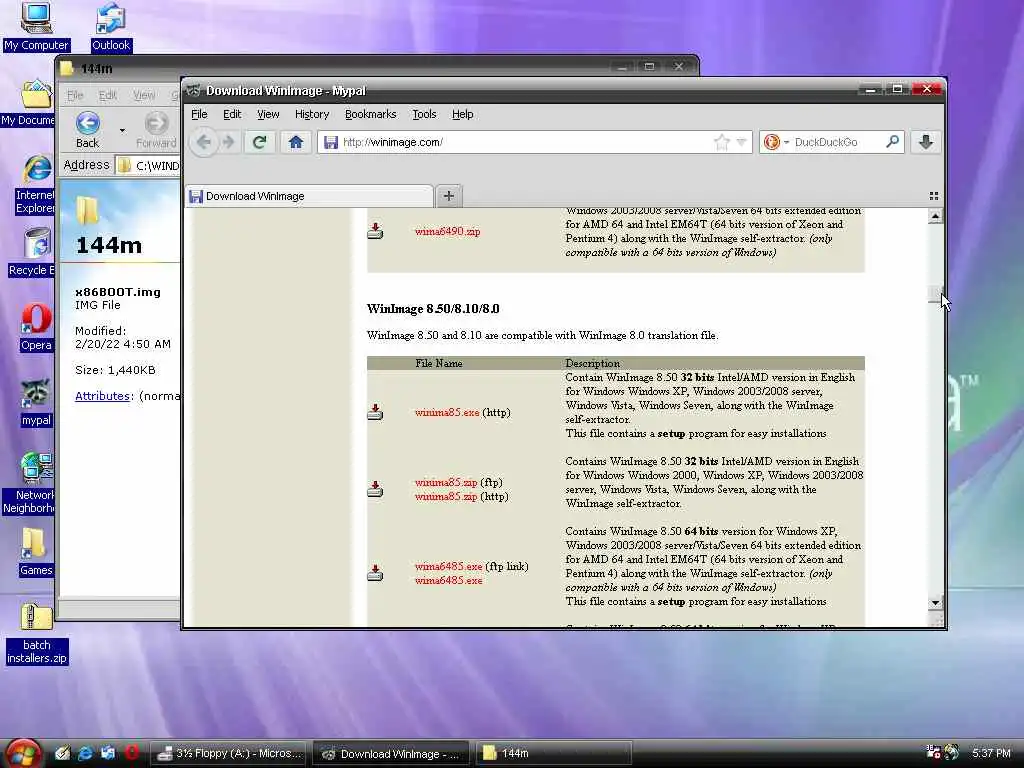
Task: Open Edit menu in 144m window
Action: point(108,95)
